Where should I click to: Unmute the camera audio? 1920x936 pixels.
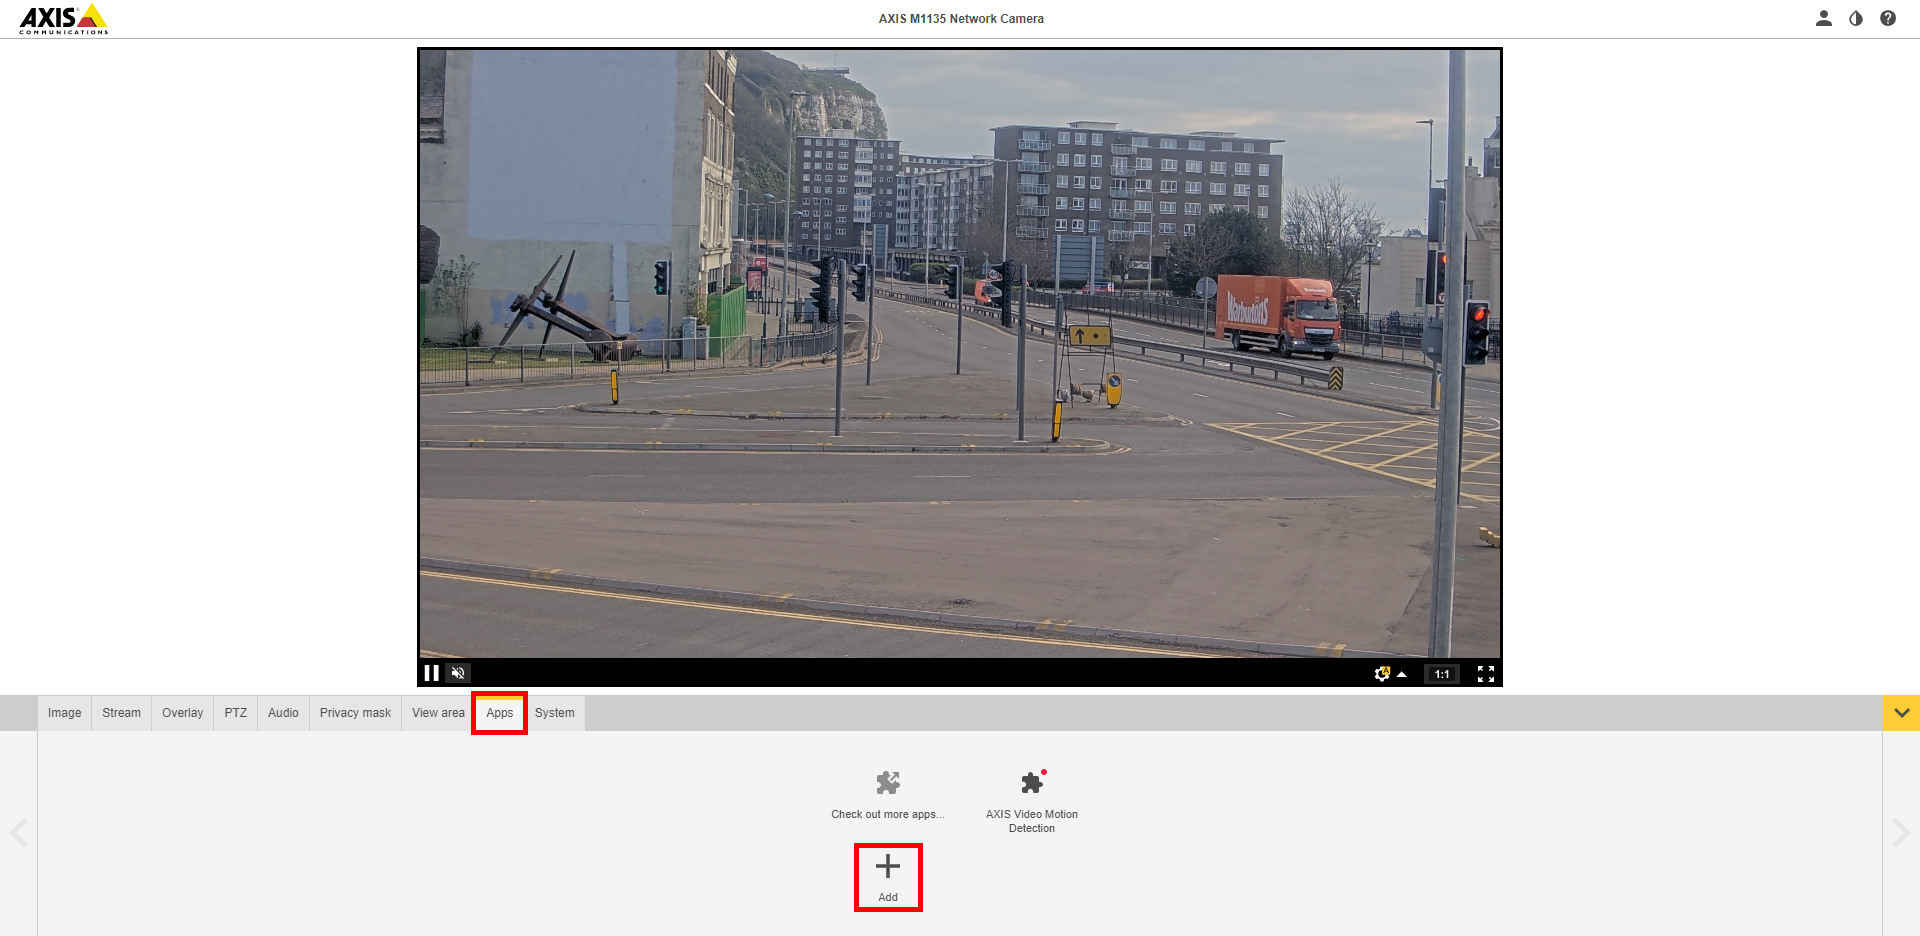[458, 673]
